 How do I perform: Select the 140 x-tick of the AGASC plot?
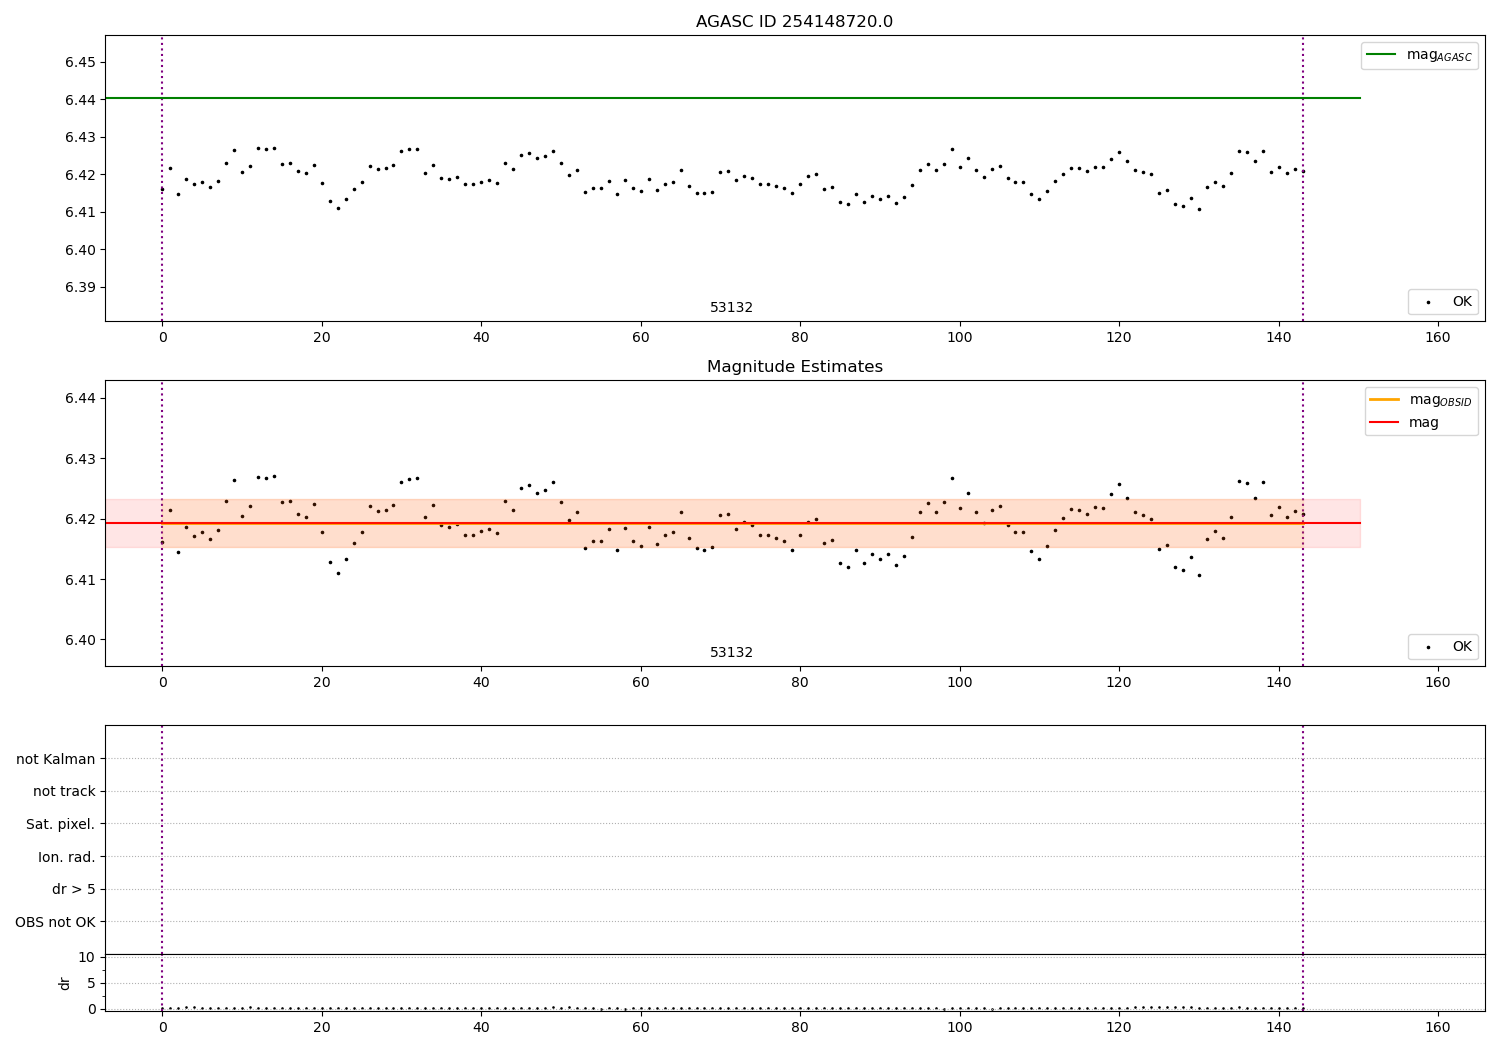[1278, 337]
